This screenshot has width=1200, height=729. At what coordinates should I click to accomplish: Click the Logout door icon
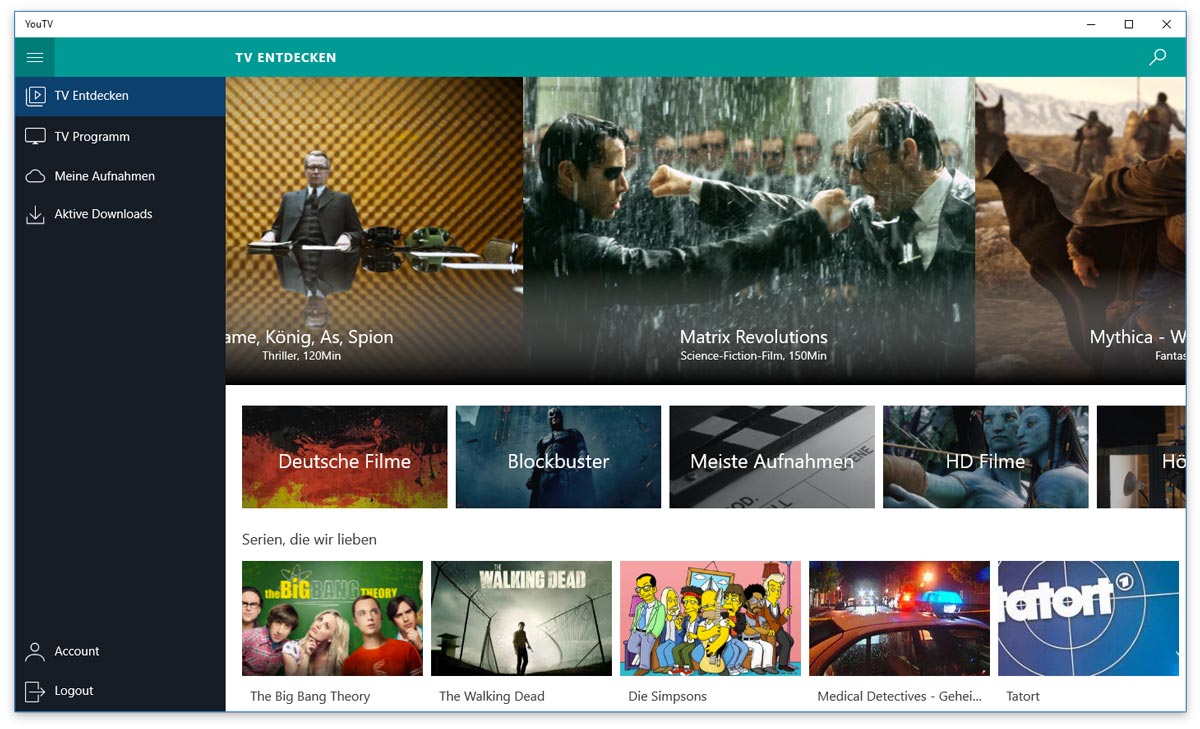click(35, 691)
